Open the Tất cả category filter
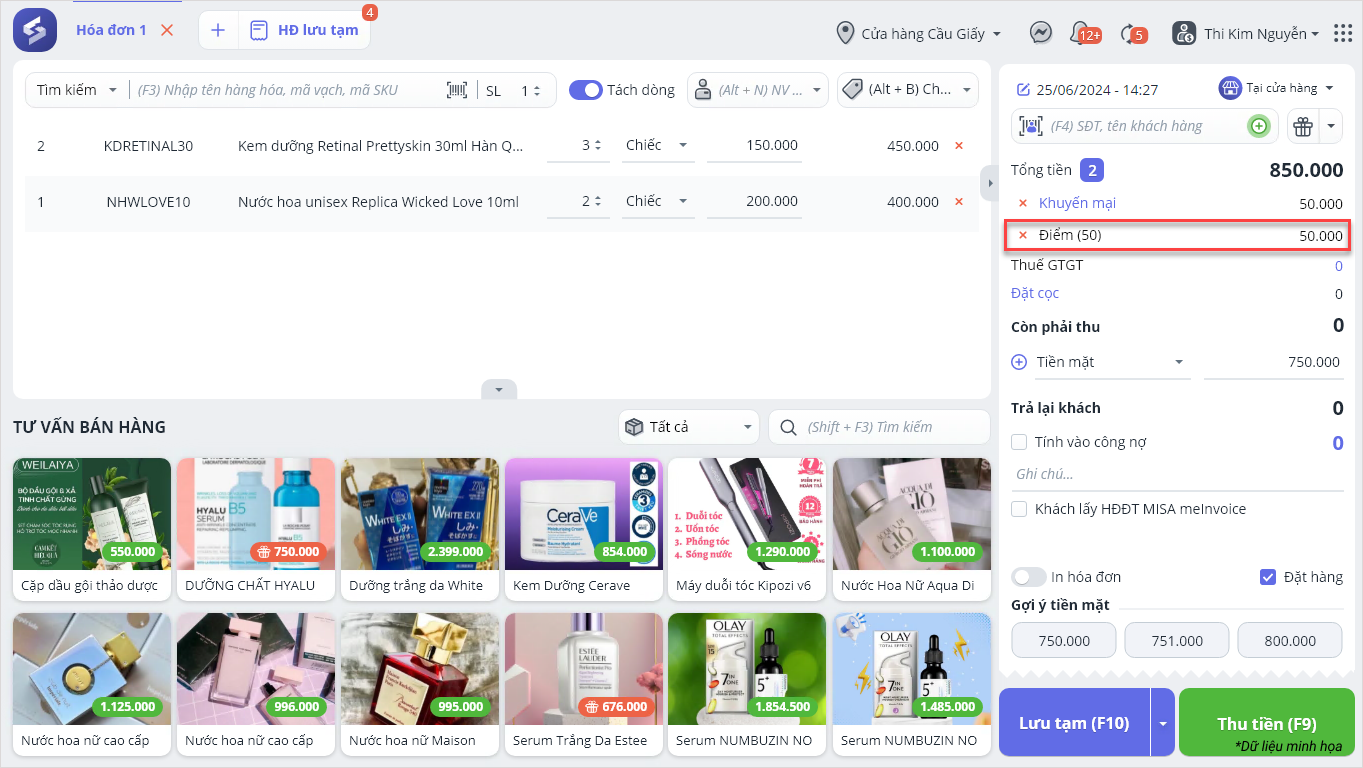The width and height of the screenshot is (1363, 768). [688, 427]
